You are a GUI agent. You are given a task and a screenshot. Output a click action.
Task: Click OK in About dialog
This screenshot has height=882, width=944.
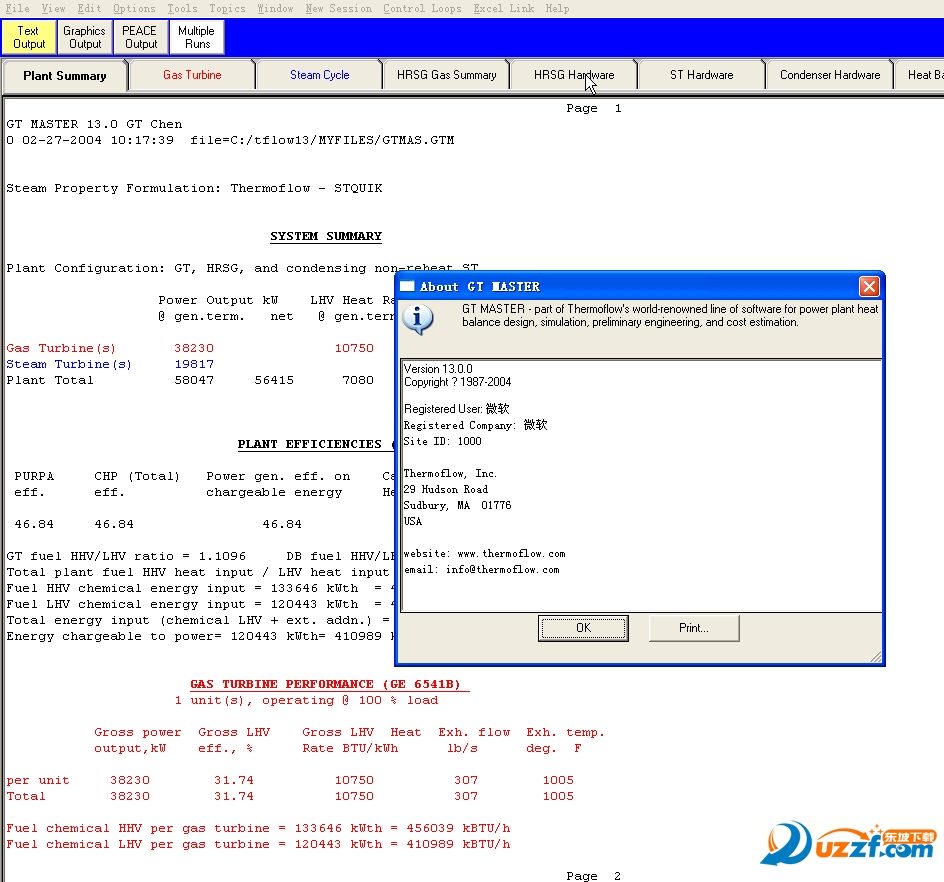point(583,628)
